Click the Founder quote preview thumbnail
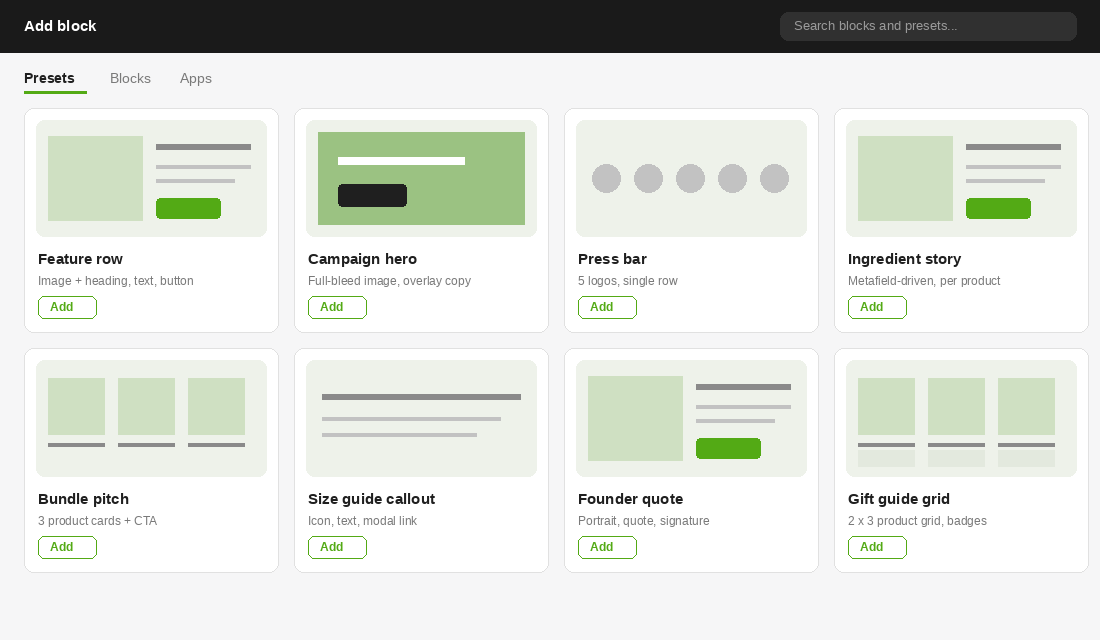Screen dimensions: 1100x640 pos(692,418)
